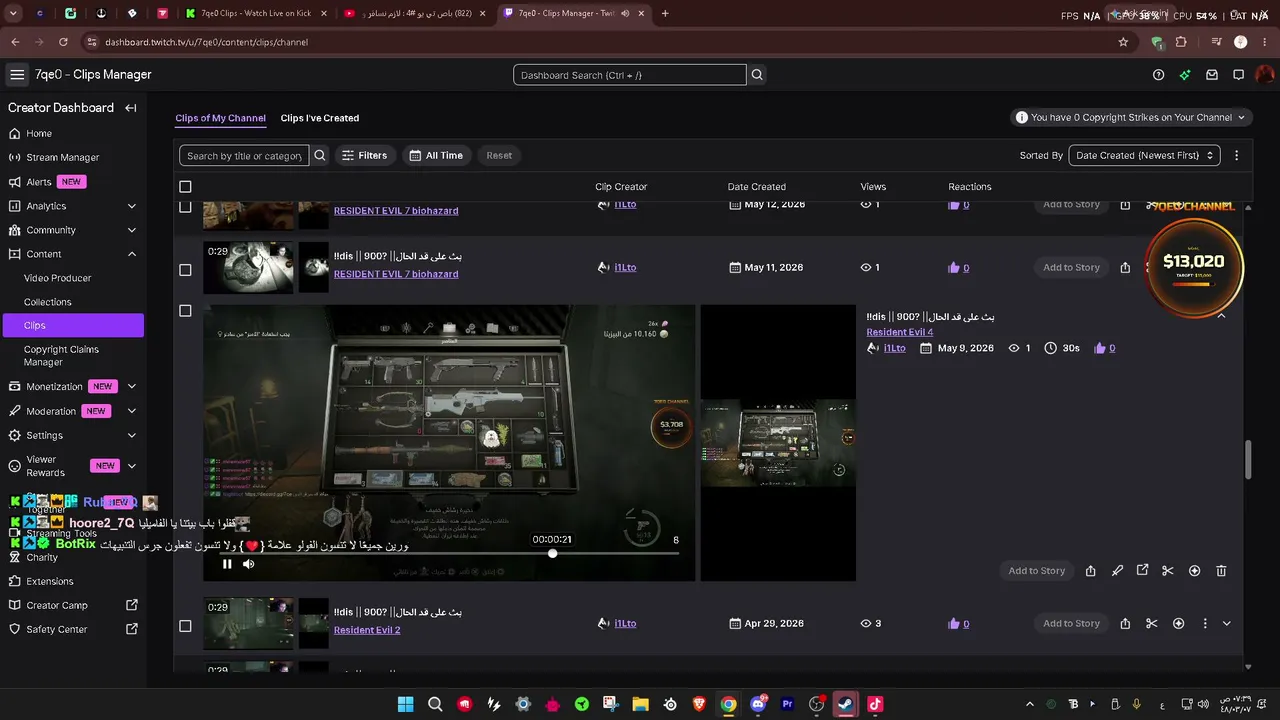Open the Resident Evil 4 category link
Image resolution: width=1280 pixels, height=720 pixels.
[x=900, y=332]
